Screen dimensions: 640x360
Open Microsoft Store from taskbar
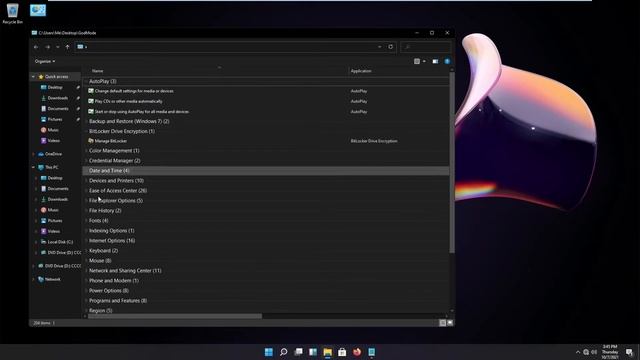click(x=342, y=352)
